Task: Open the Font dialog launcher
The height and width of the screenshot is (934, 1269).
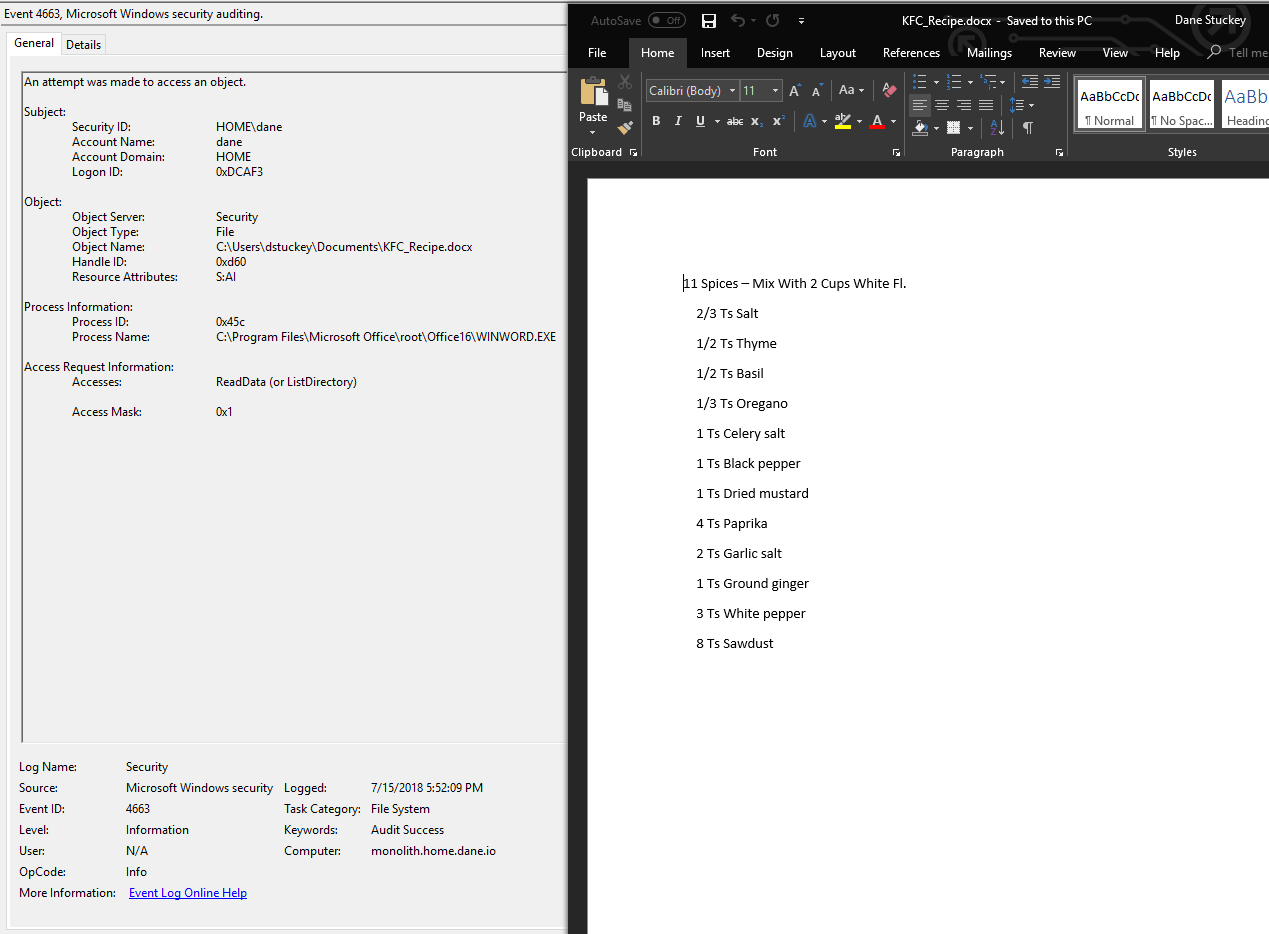Action: pos(896,153)
